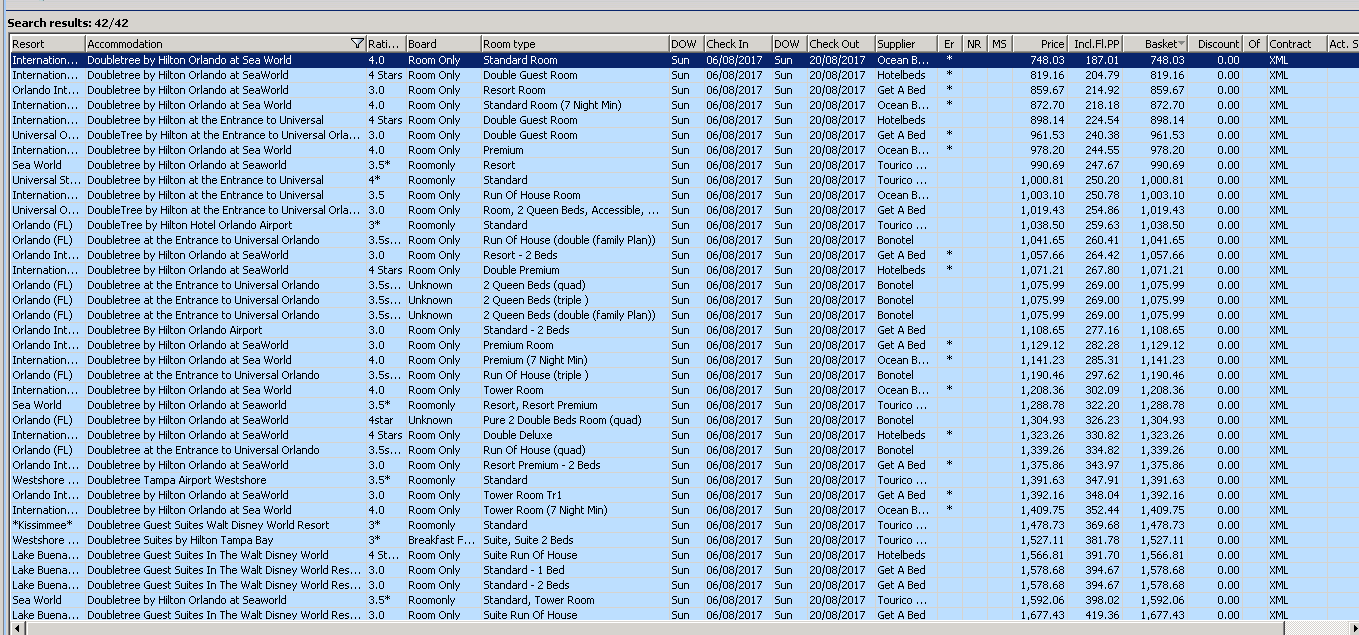Screen dimensions: 1359x635
Task: Select 'Doubletree Guest Suites Walt Disney World Resort'
Action: [225, 525]
